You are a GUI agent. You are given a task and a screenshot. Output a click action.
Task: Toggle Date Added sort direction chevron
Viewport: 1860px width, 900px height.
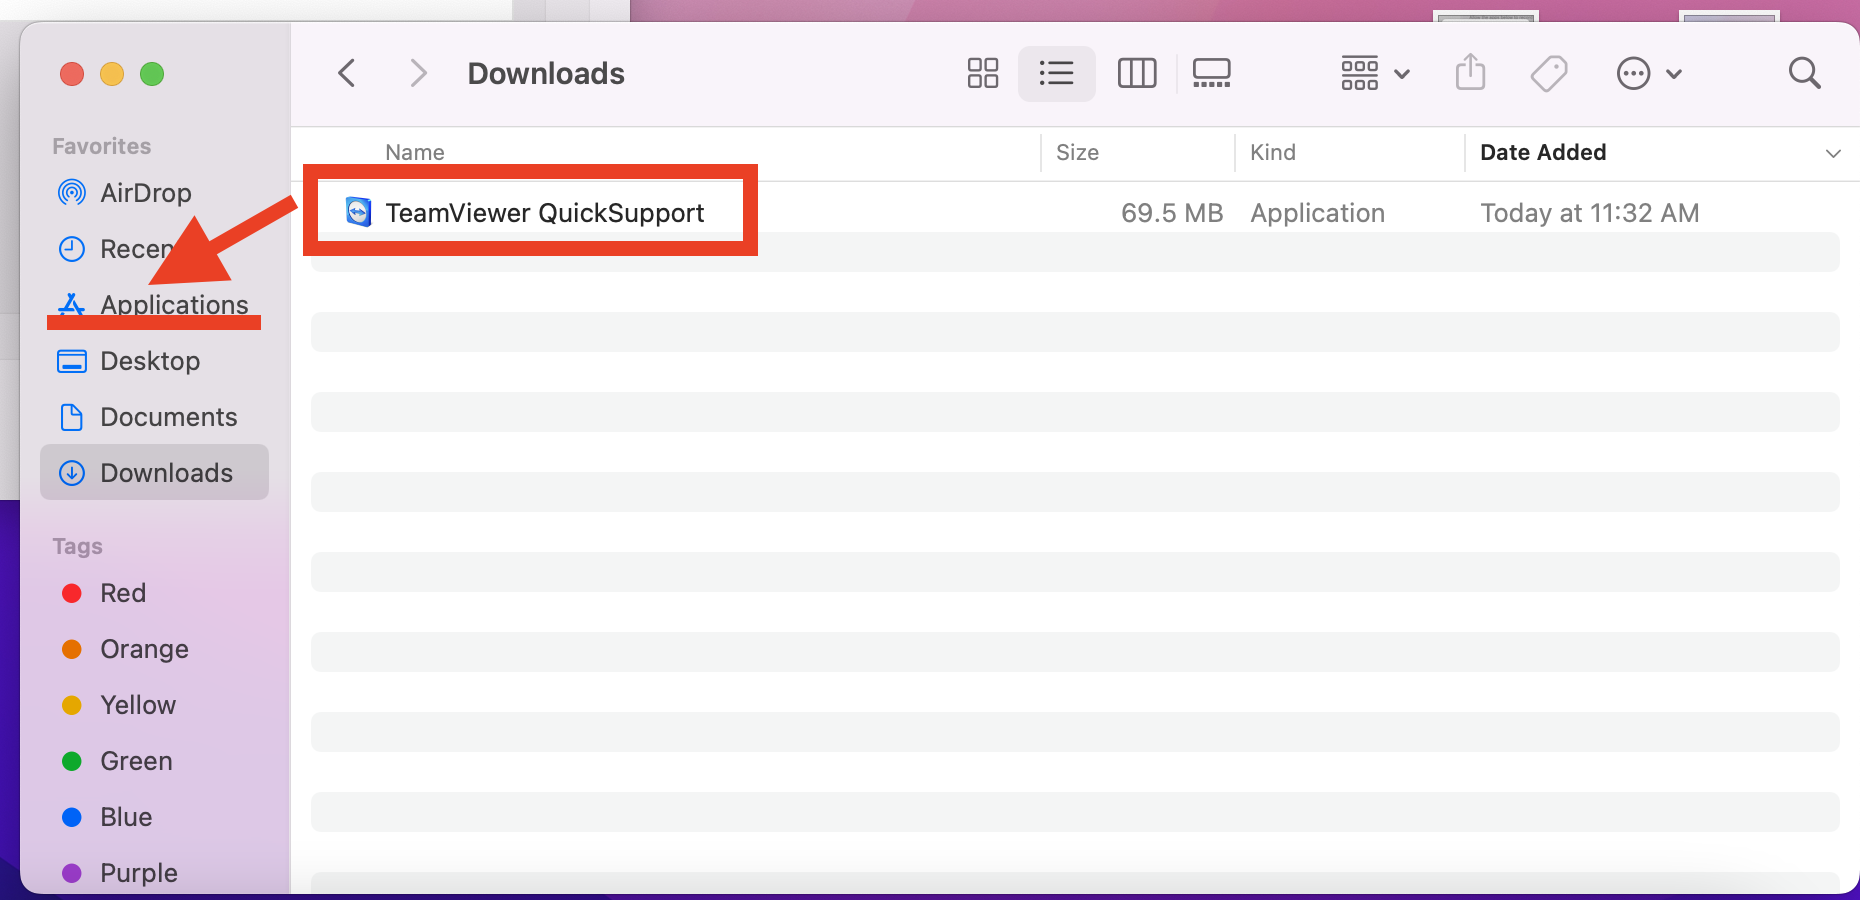(1833, 153)
